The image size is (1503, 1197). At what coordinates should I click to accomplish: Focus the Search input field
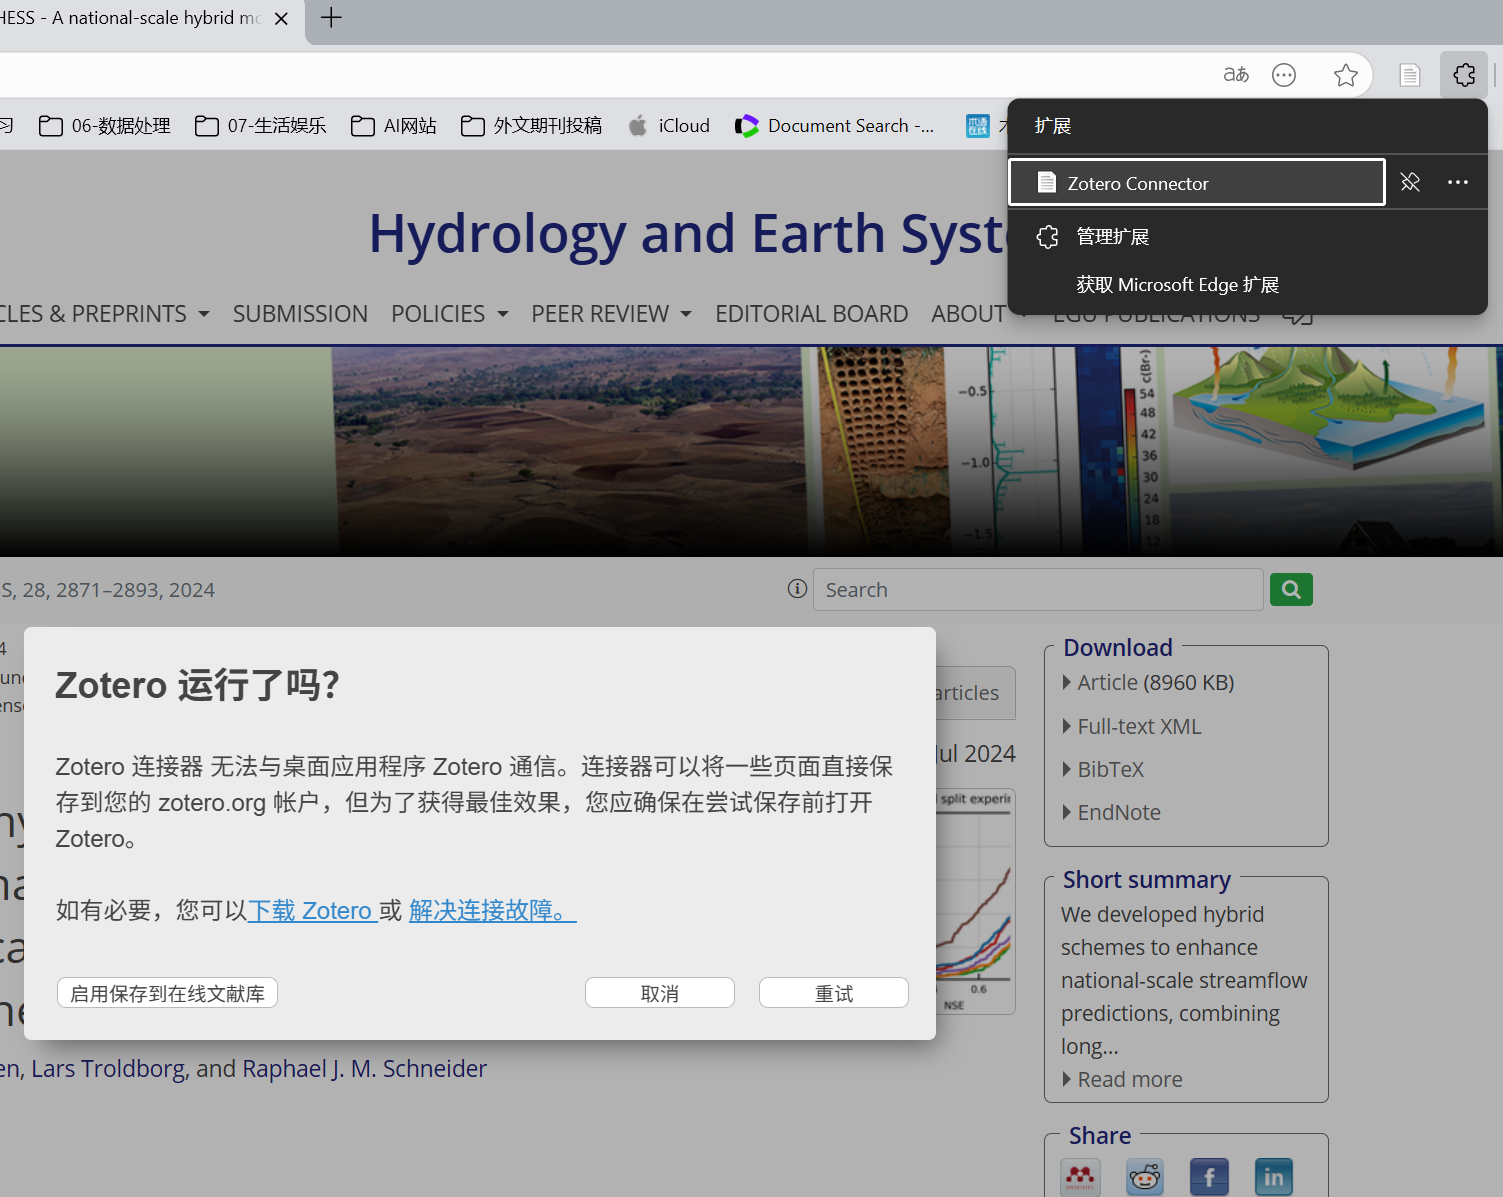(x=1038, y=590)
